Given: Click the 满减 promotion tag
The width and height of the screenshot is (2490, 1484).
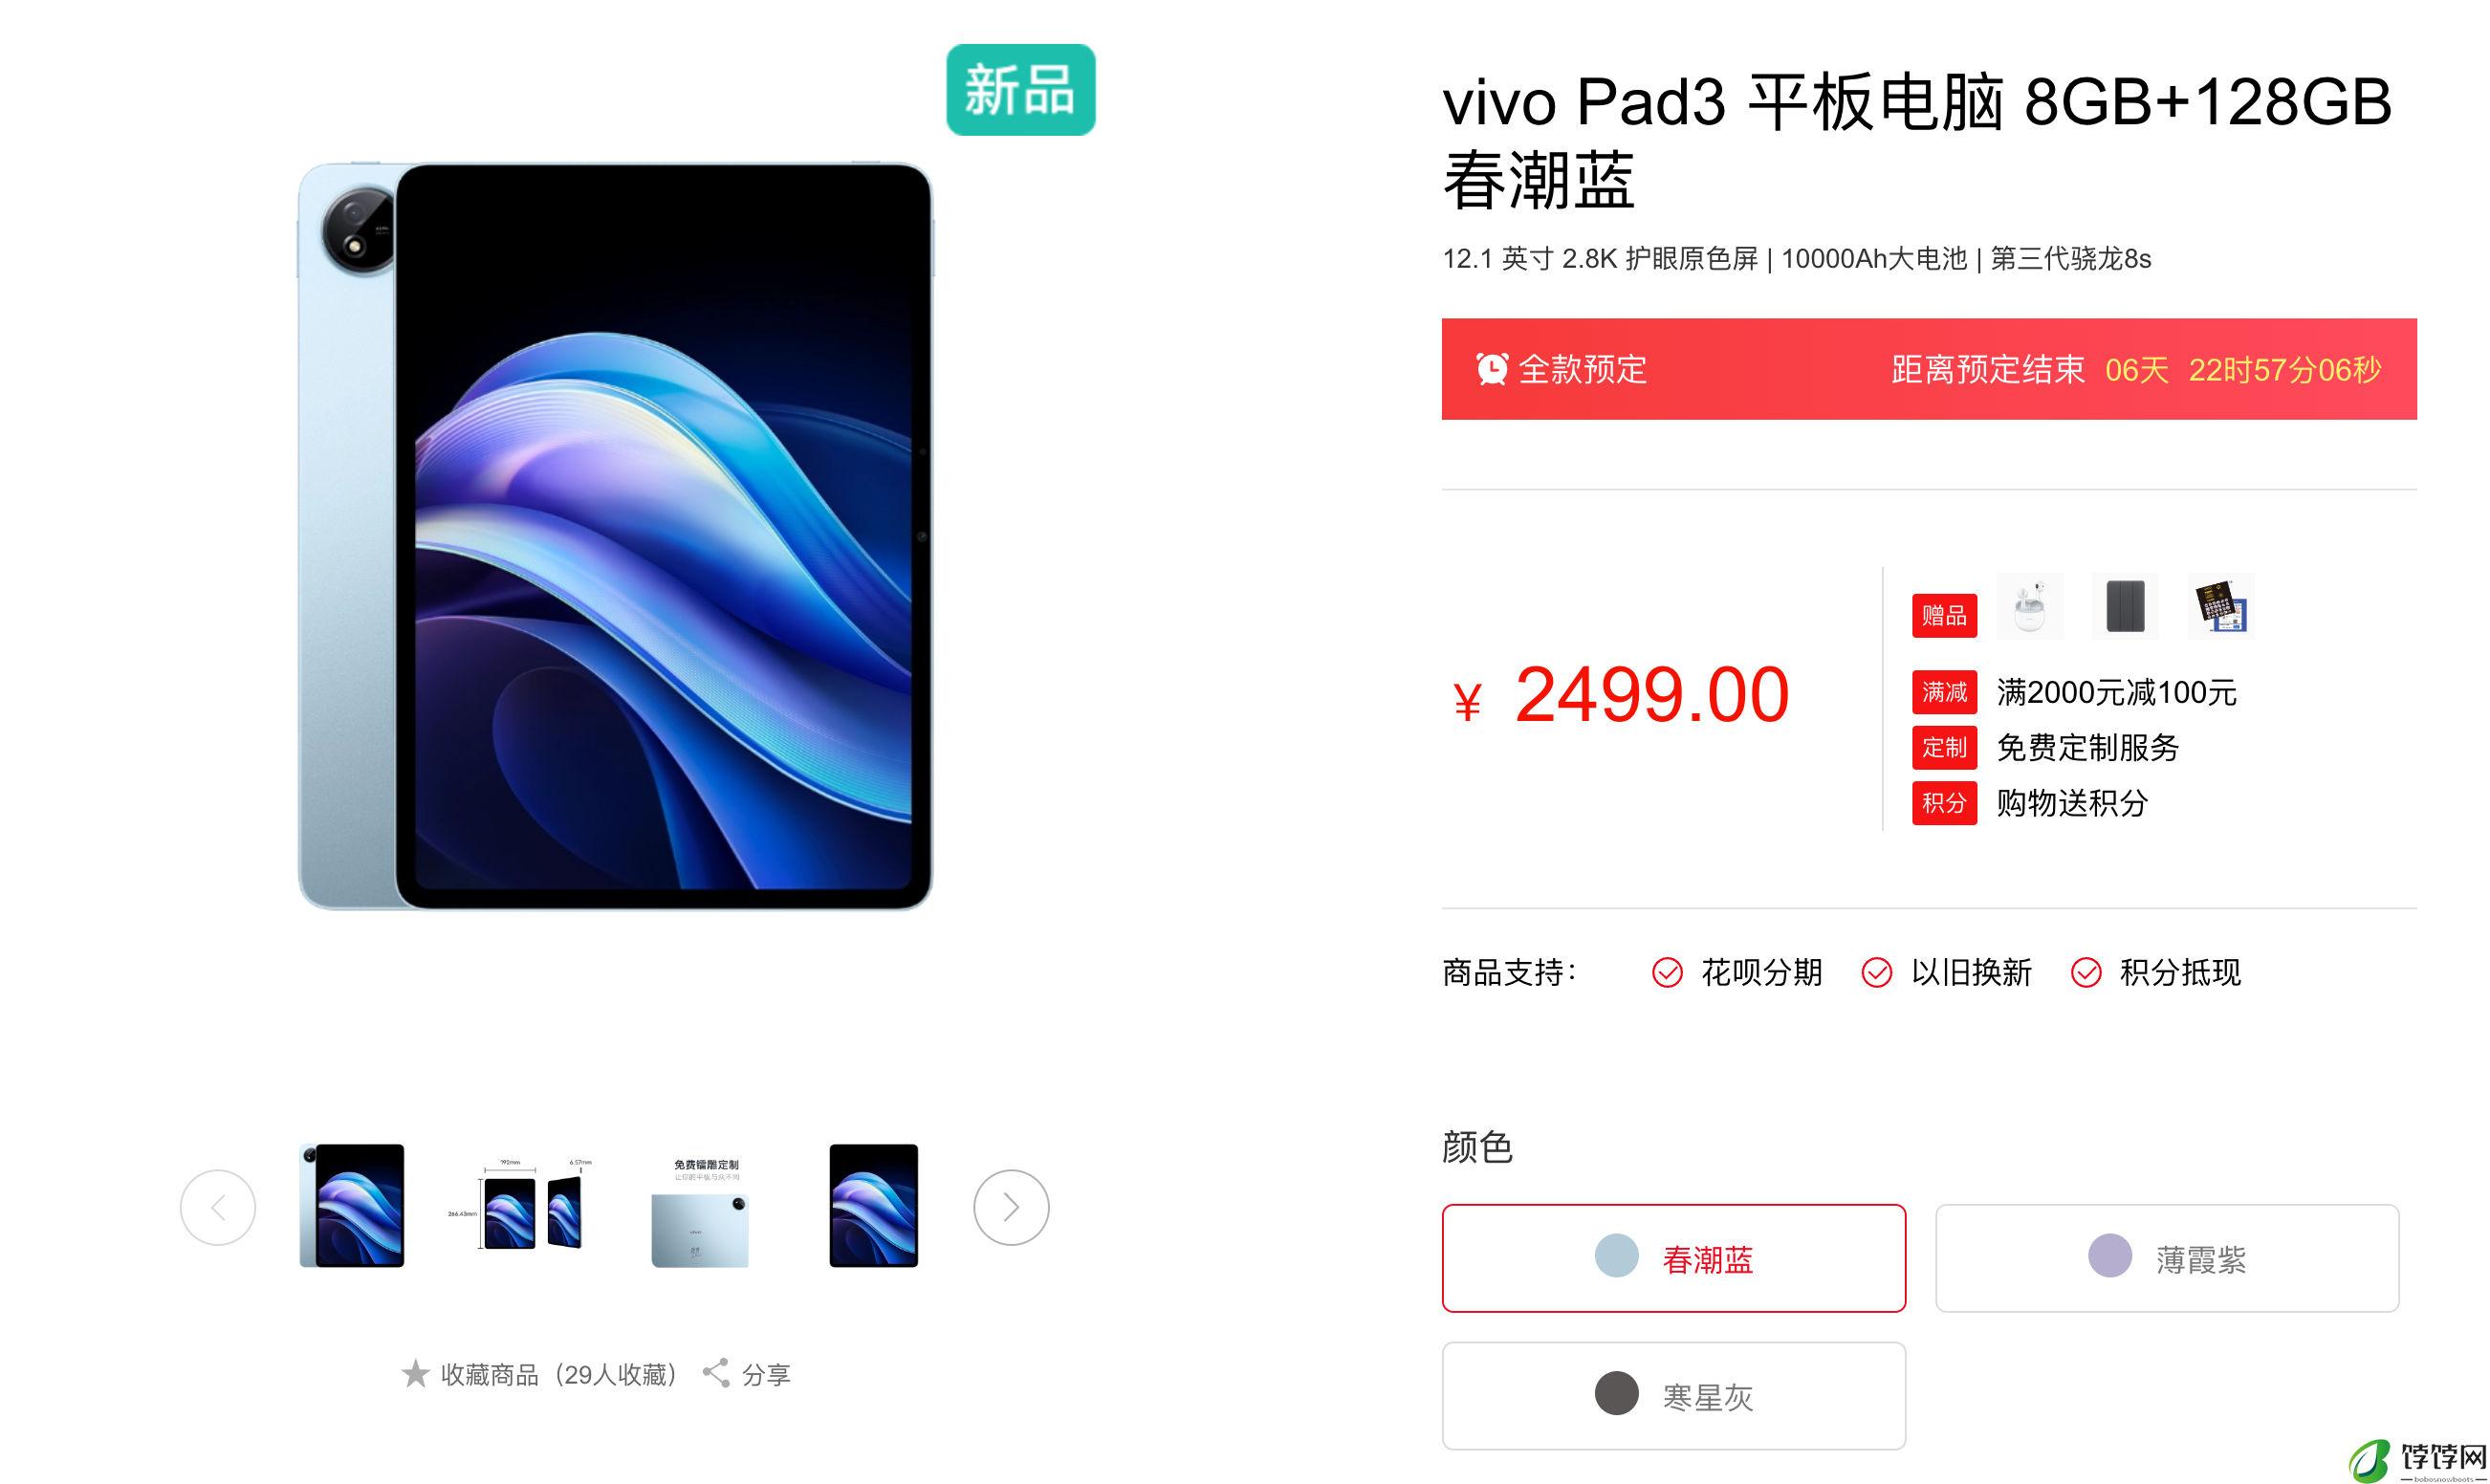Looking at the screenshot, I should [1944, 692].
